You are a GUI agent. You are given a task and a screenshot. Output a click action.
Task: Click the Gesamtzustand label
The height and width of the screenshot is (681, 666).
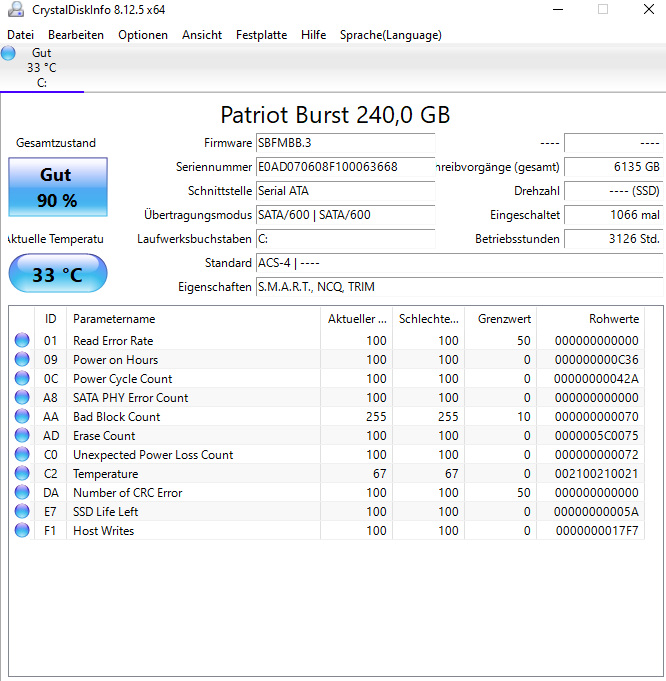tap(56, 143)
